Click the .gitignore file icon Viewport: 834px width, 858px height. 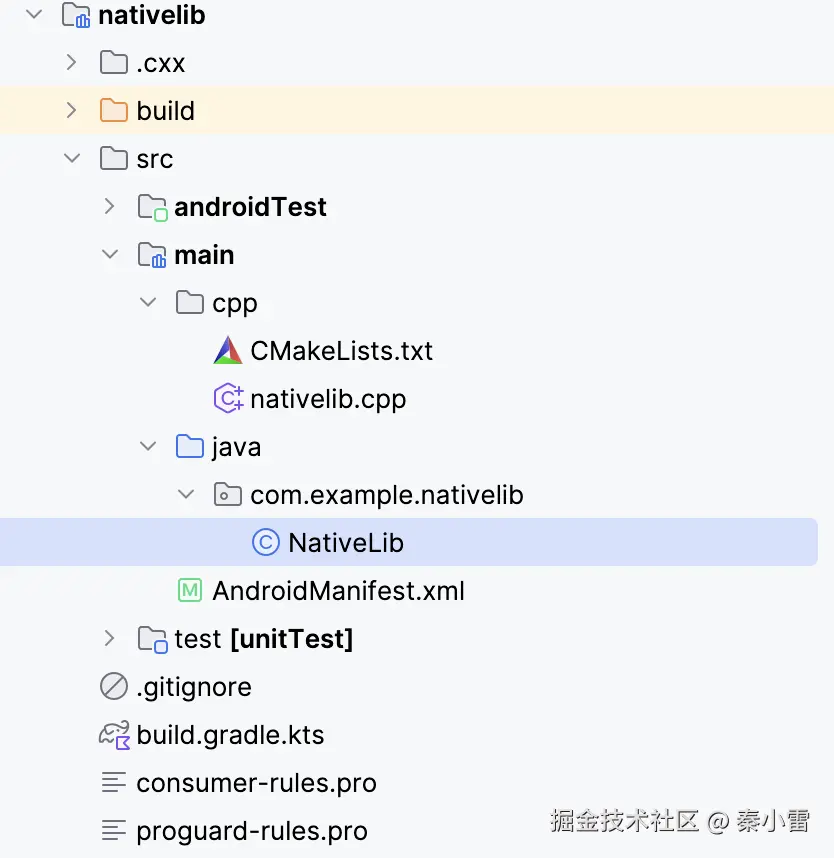click(114, 687)
